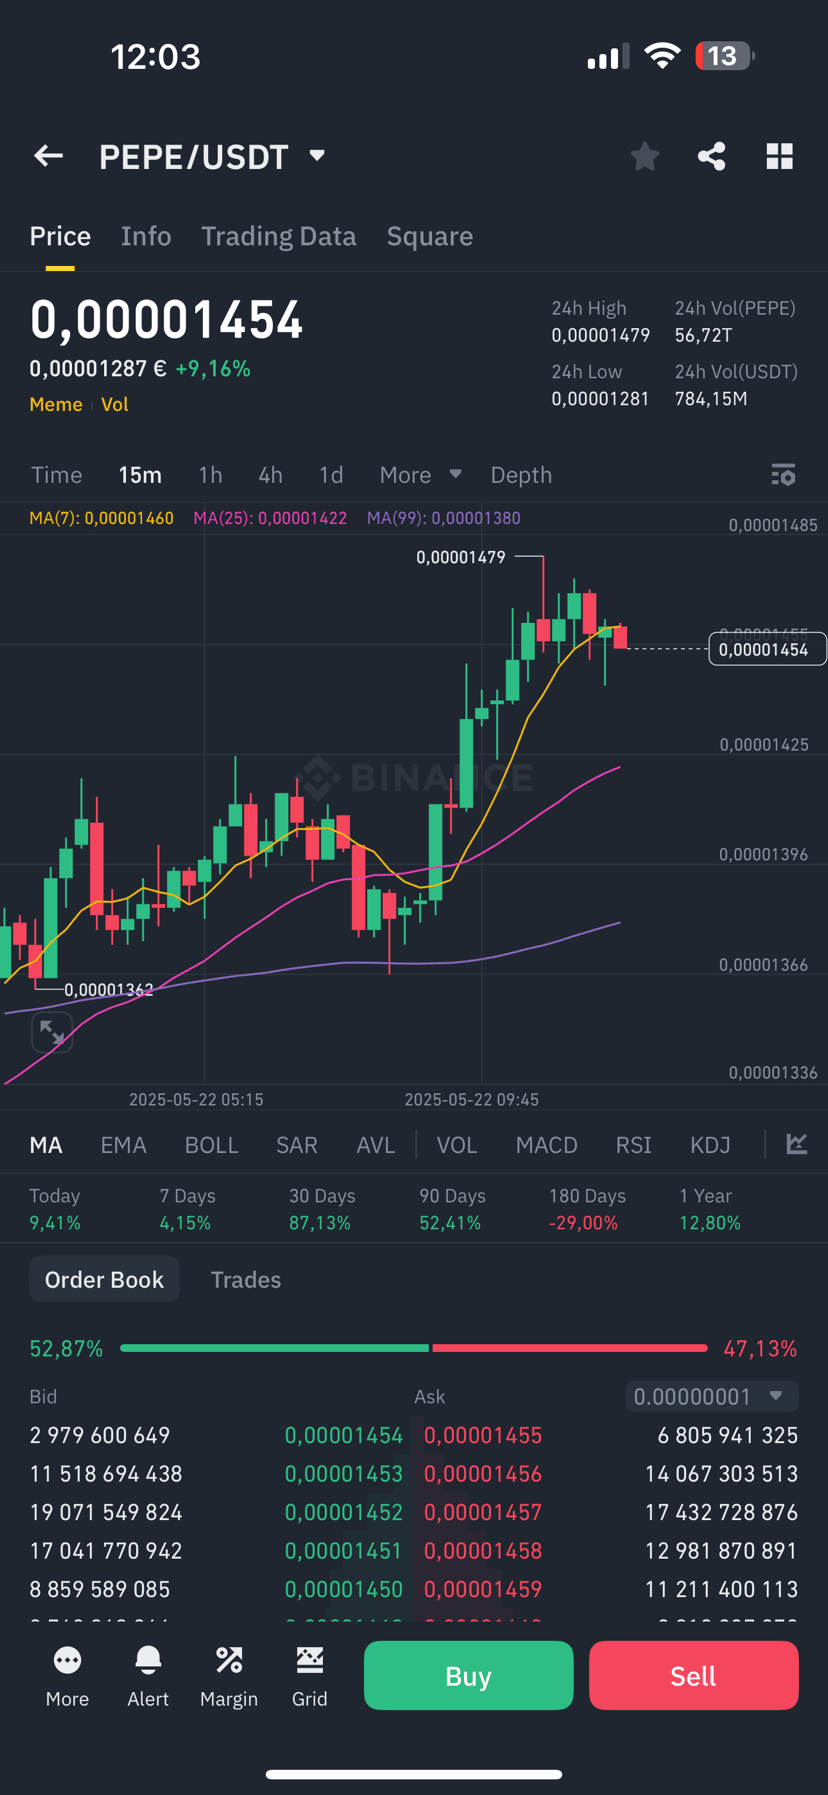Toggle the MA indicator
The width and height of the screenshot is (828, 1795).
(46, 1145)
